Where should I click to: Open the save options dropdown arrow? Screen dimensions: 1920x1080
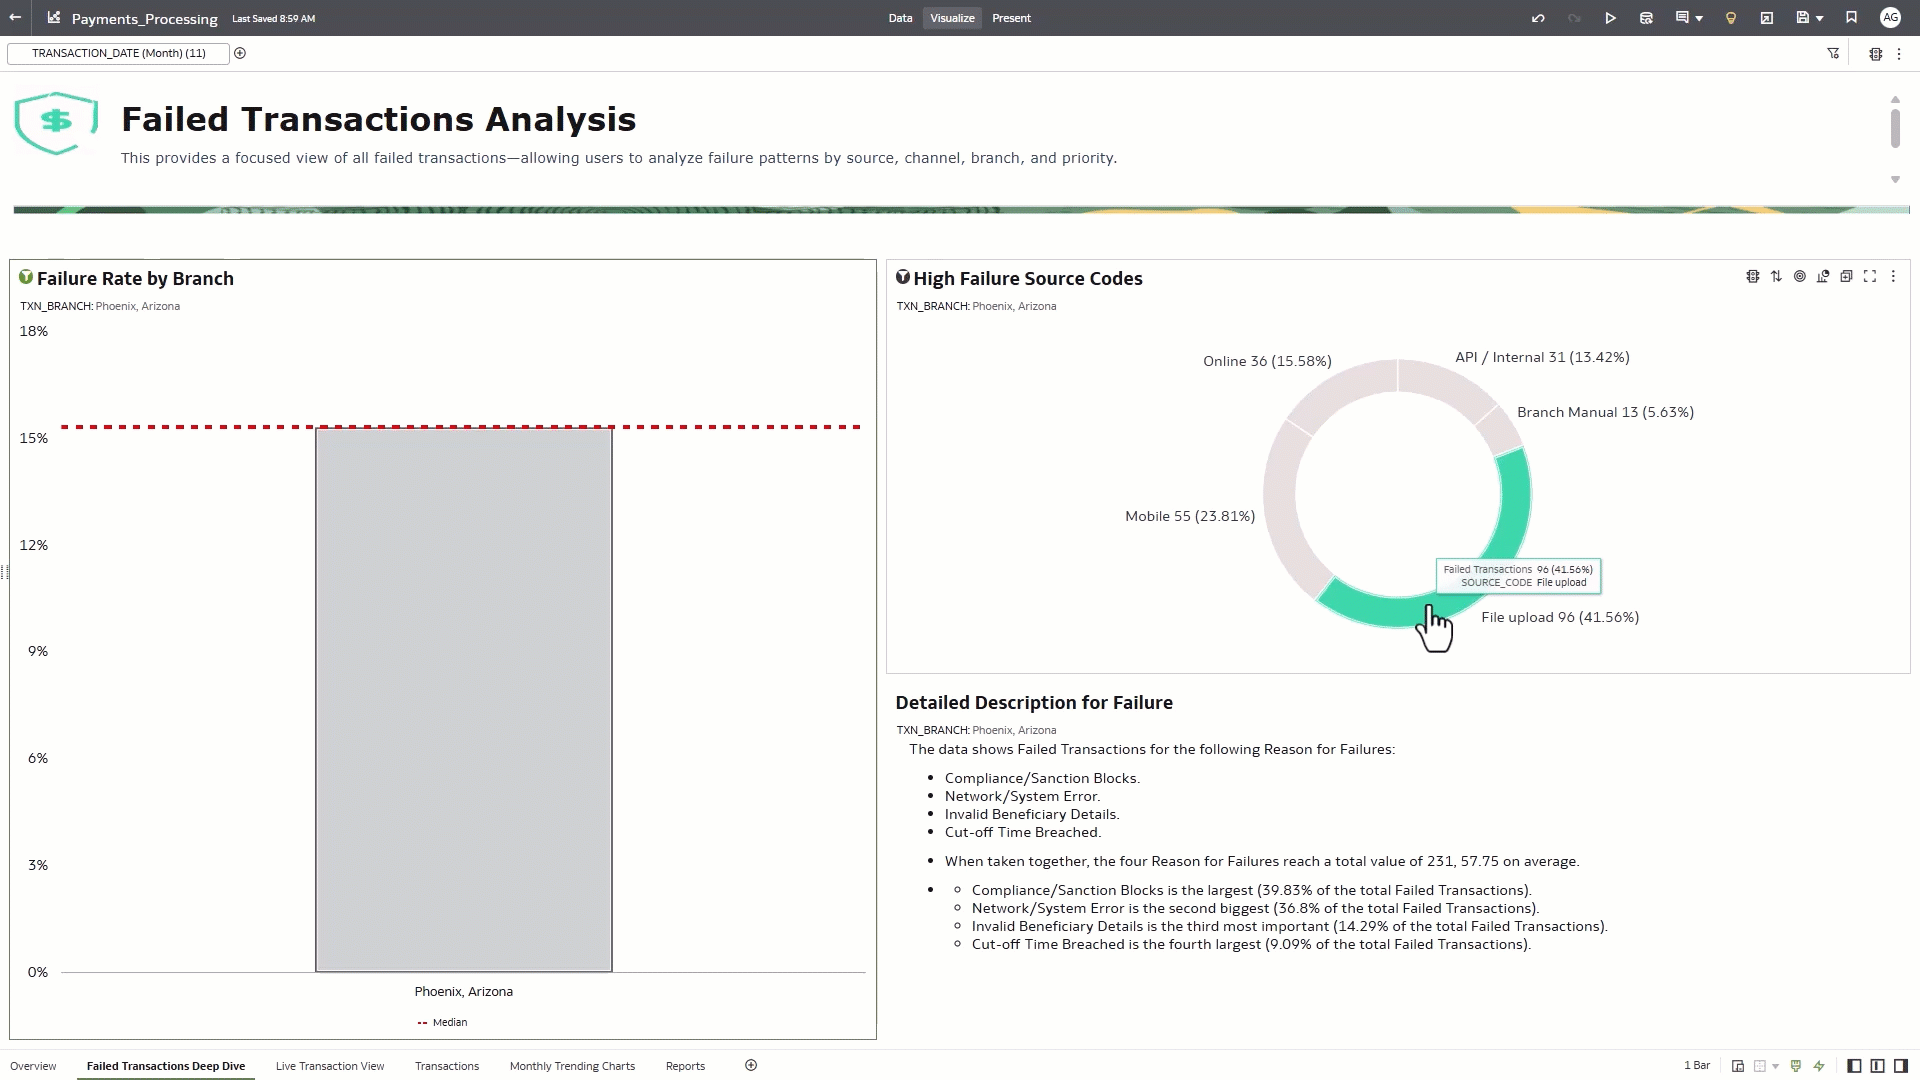coord(1817,17)
